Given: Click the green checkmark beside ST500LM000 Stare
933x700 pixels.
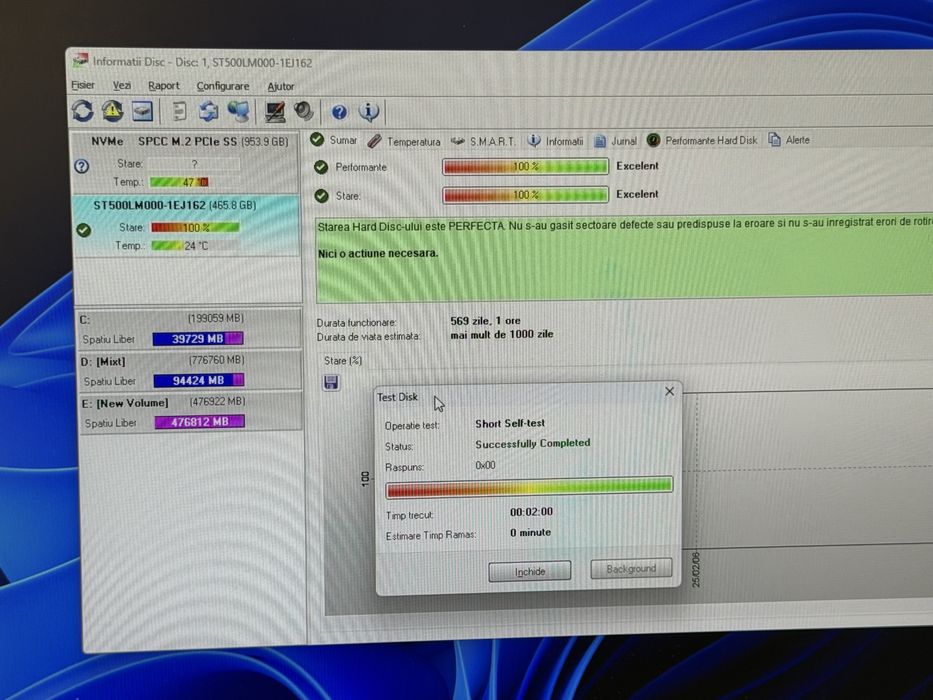Looking at the screenshot, I should (x=84, y=230).
